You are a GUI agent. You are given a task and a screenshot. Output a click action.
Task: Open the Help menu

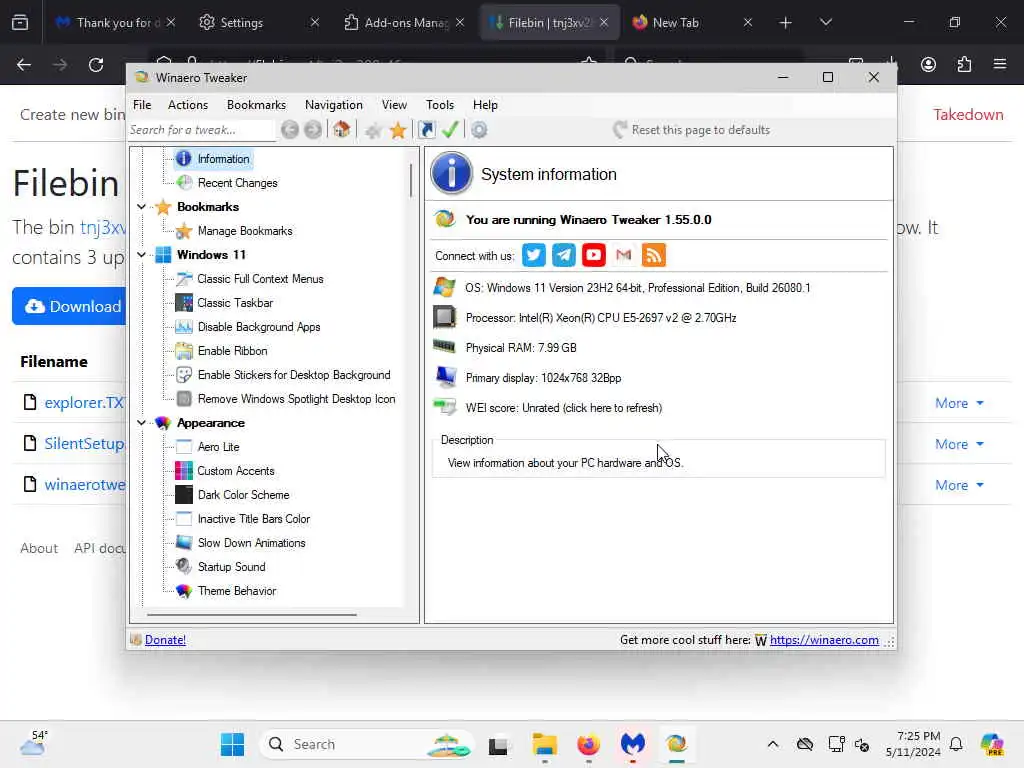pyautogui.click(x=485, y=105)
